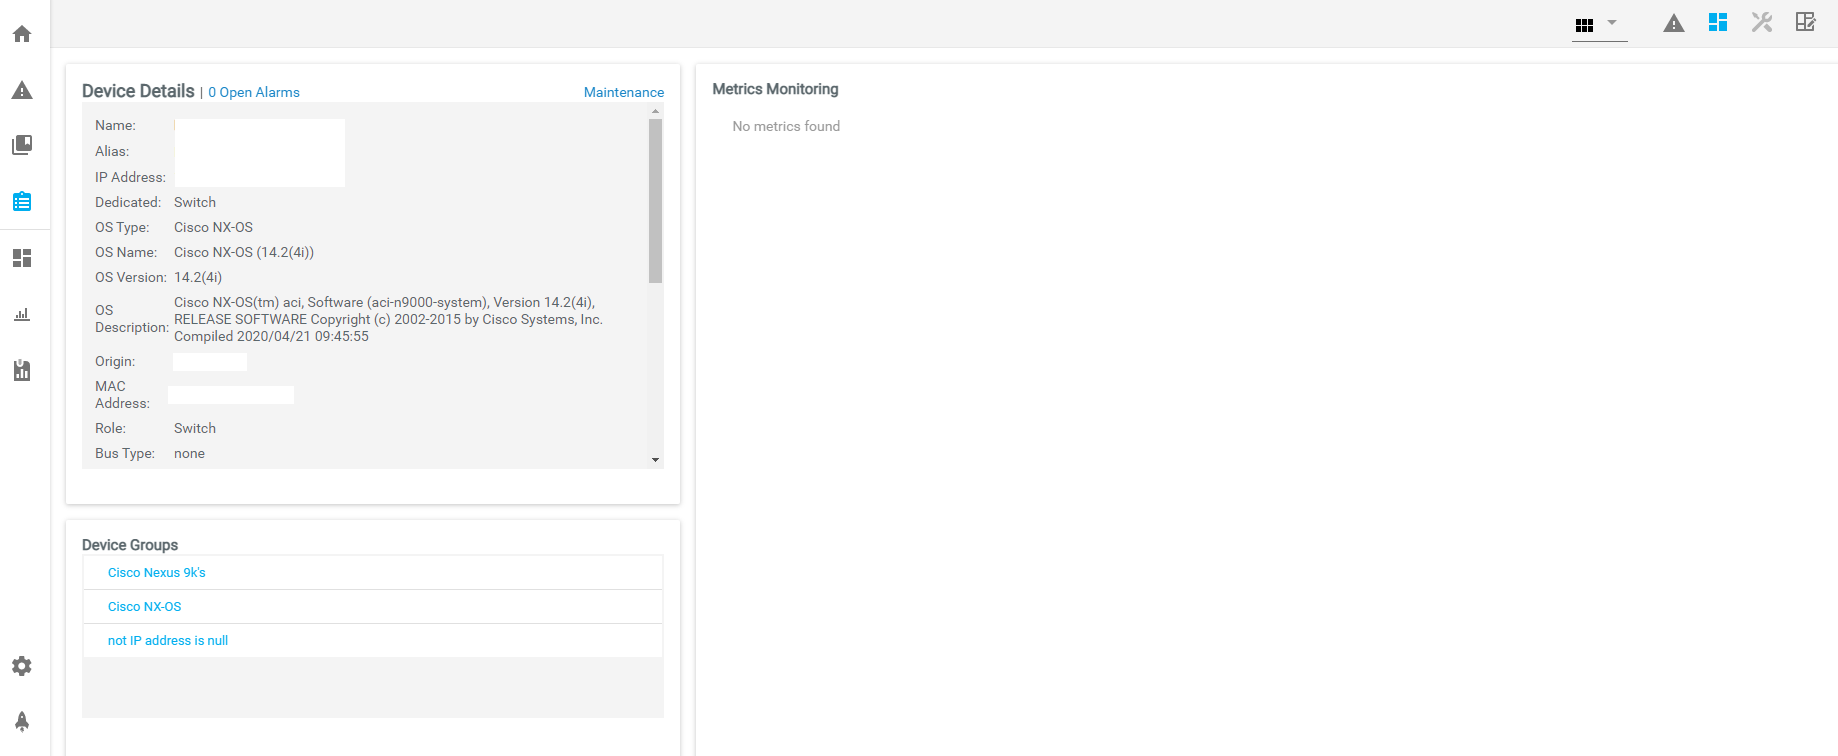Open the settings gear icon in sidebar

point(22,666)
